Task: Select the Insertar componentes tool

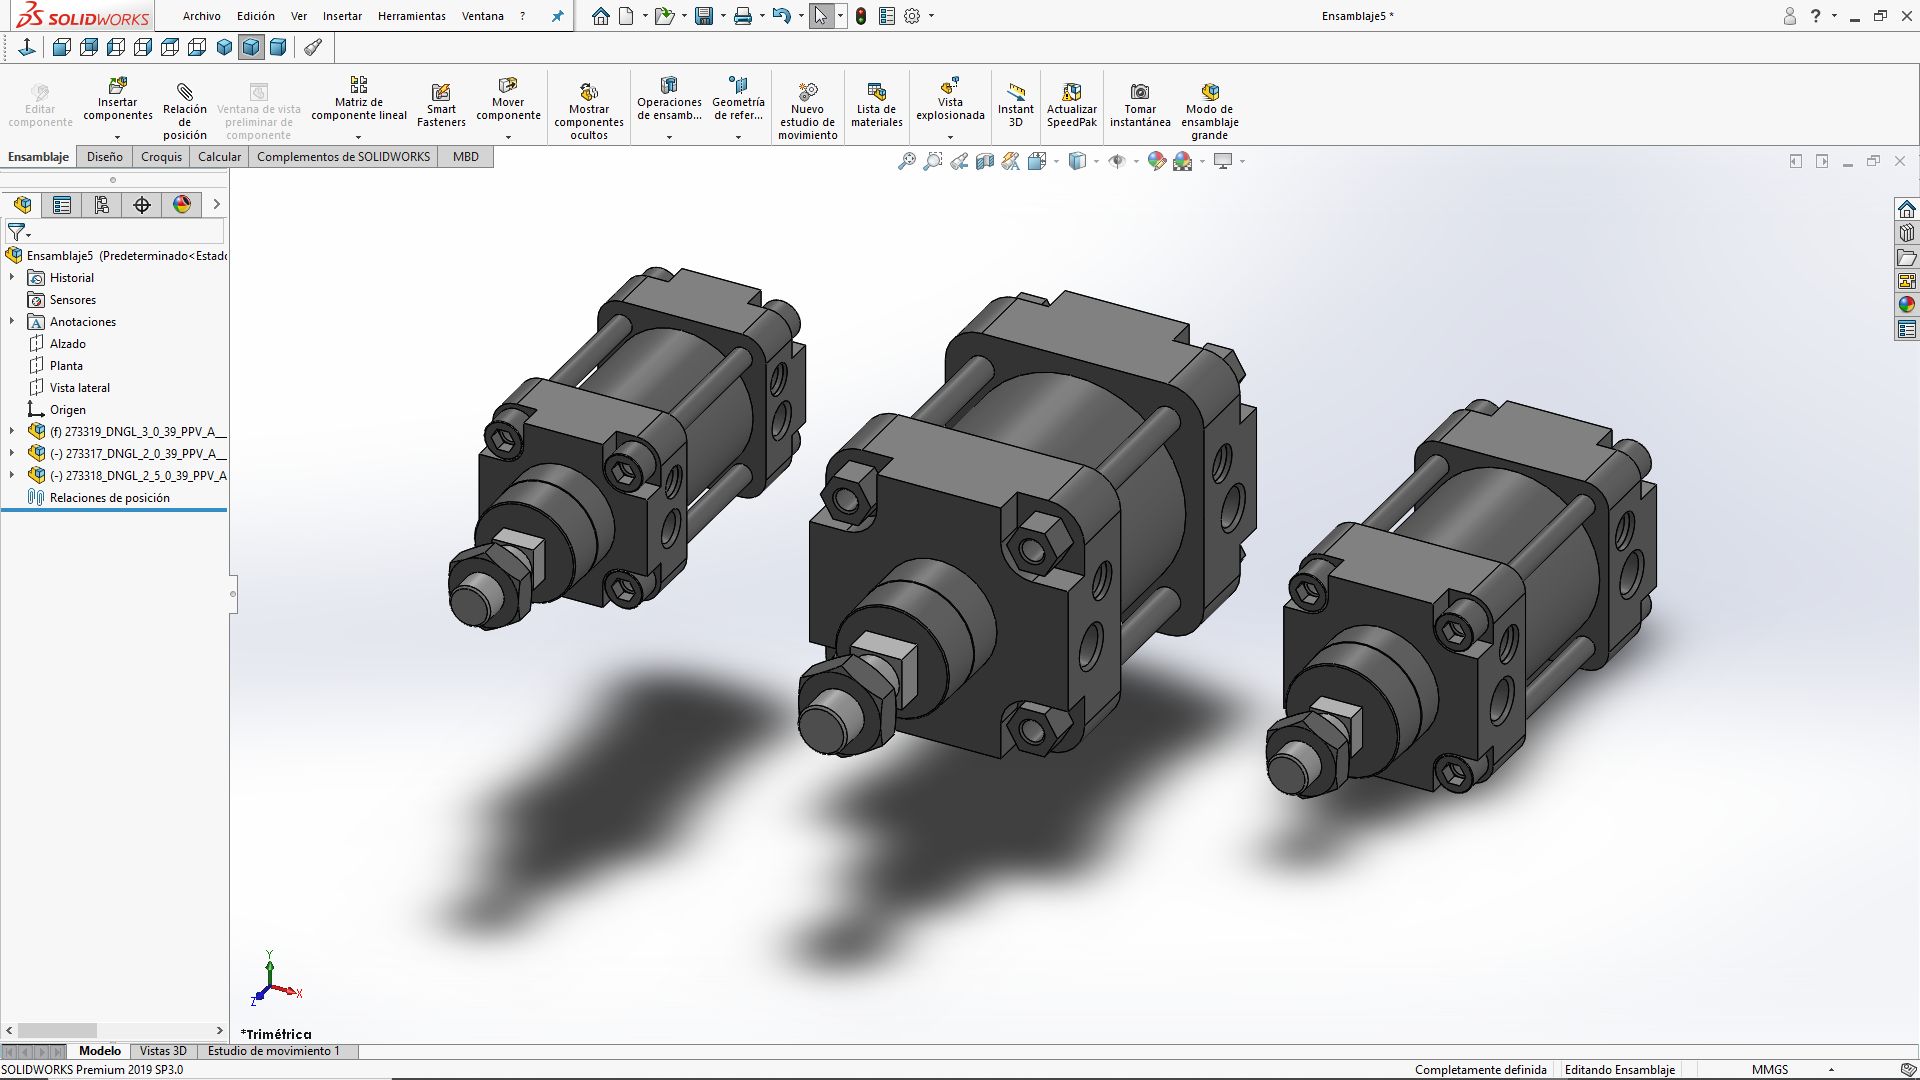Action: [117, 105]
